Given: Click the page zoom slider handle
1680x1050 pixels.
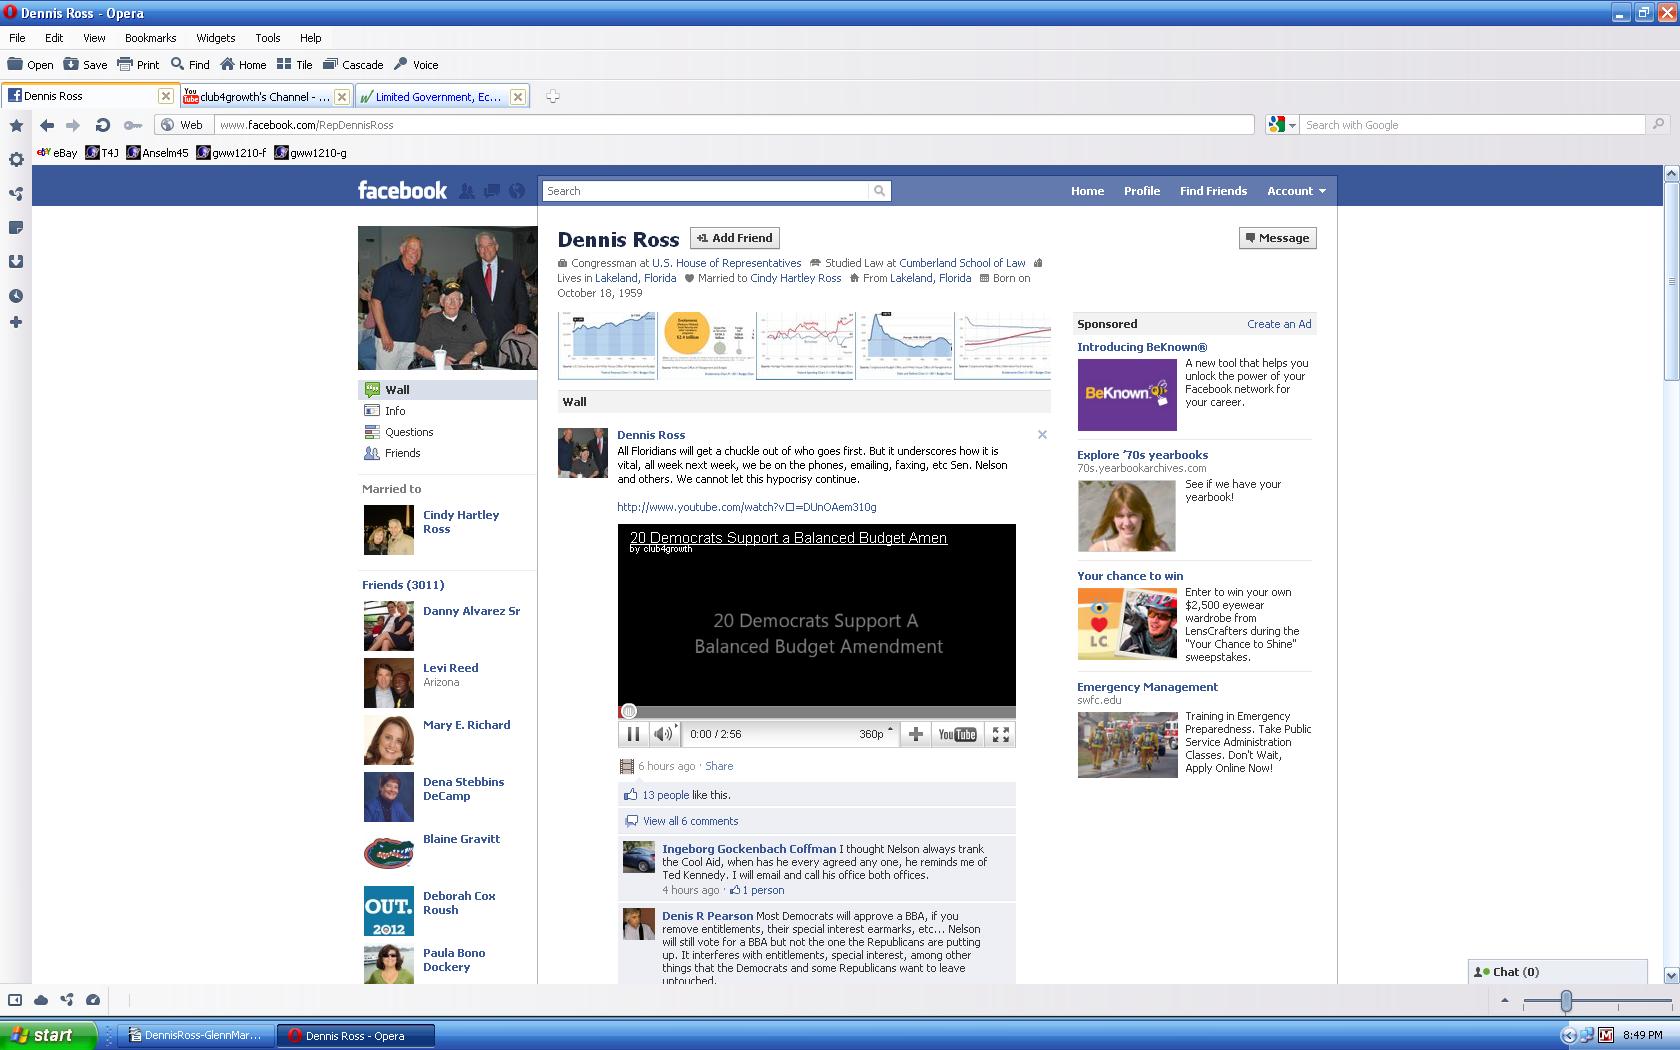Looking at the screenshot, I should (1566, 1000).
